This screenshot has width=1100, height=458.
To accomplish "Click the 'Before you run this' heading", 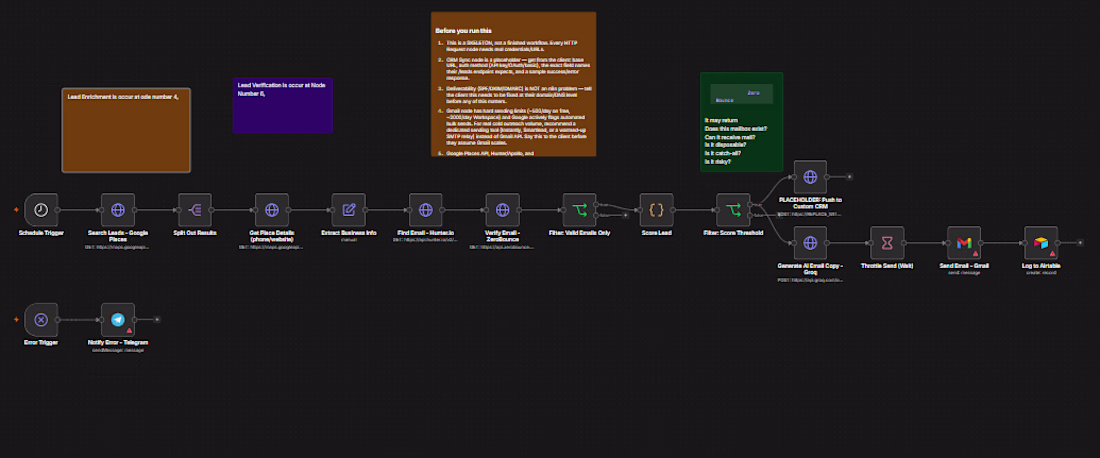I will (463, 31).
